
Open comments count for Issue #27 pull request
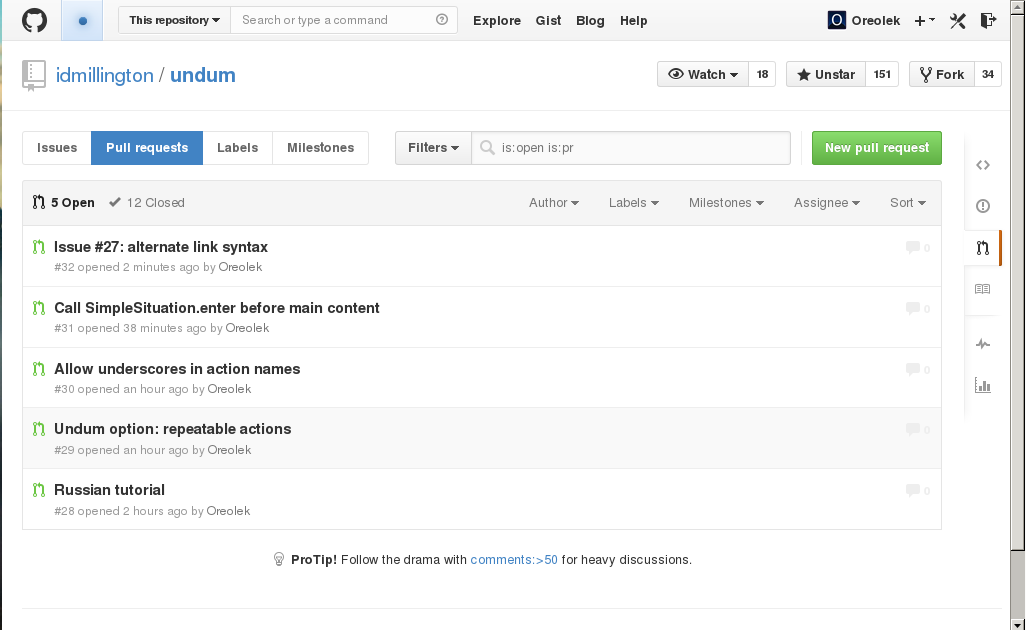[x=918, y=247]
